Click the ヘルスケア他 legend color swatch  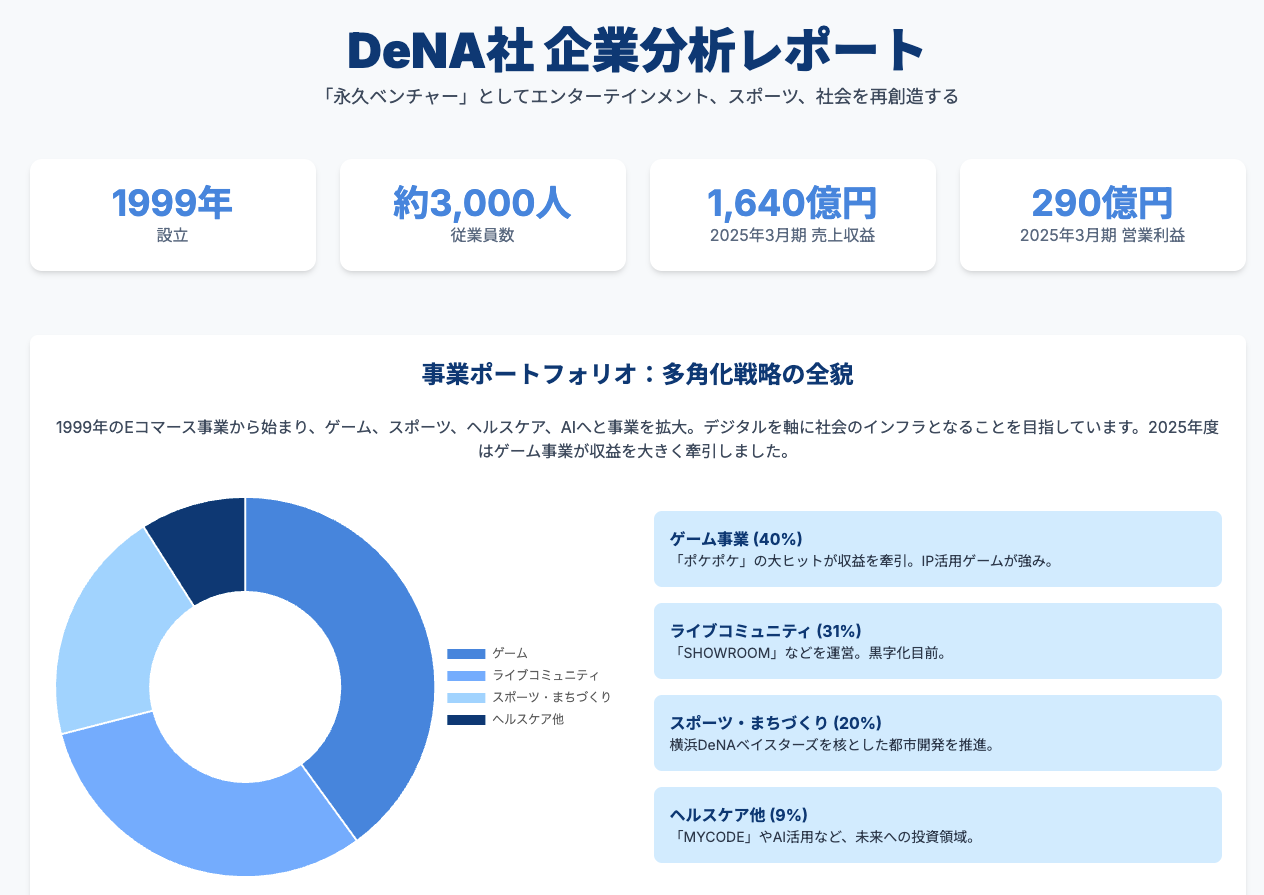(x=466, y=719)
